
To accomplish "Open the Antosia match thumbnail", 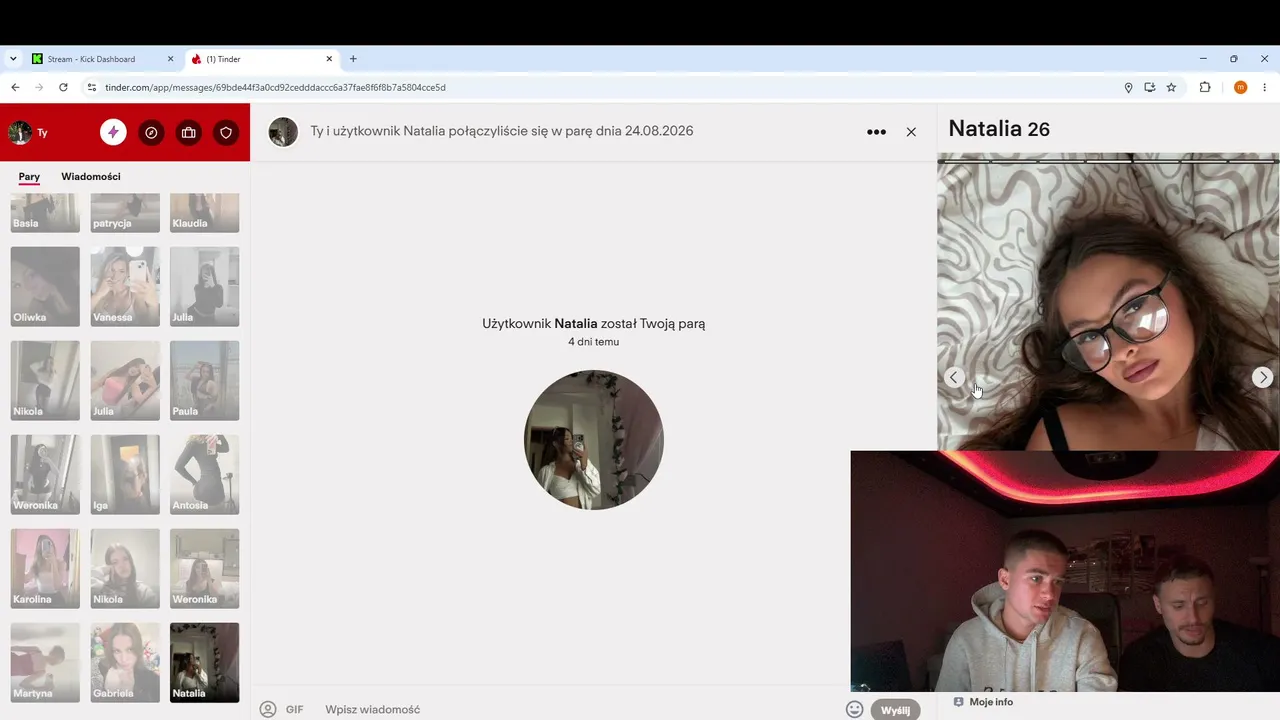I will click(205, 475).
